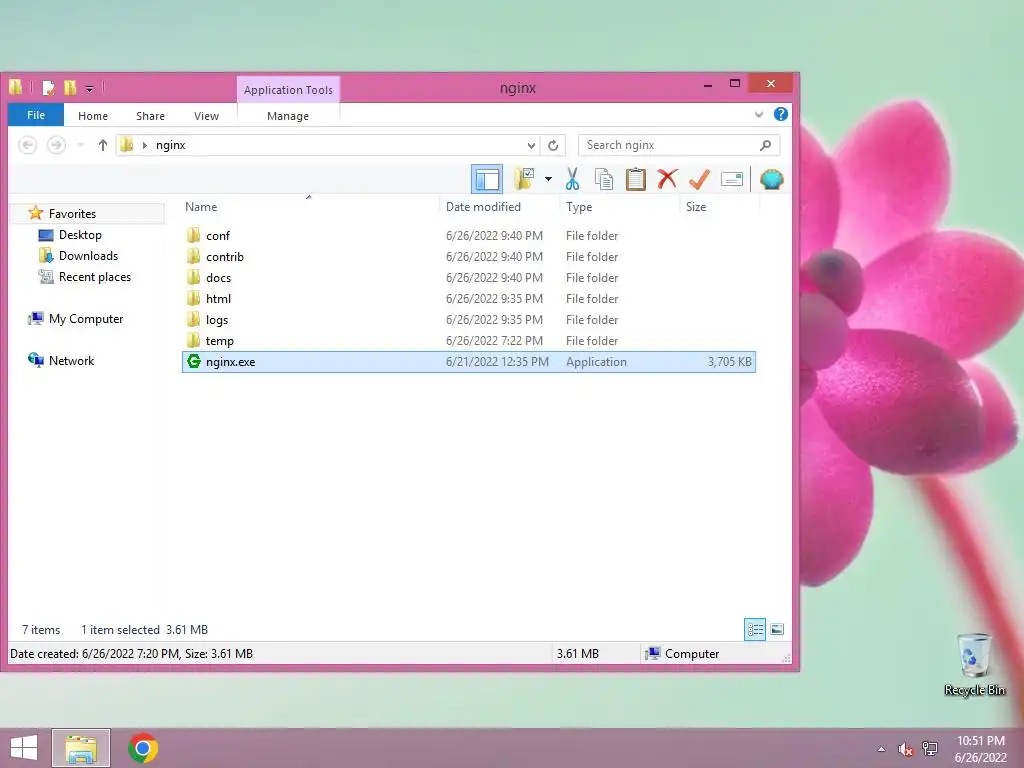Expand the ribbon with the chevron
Viewport: 1024px width, 768px height.
(759, 115)
